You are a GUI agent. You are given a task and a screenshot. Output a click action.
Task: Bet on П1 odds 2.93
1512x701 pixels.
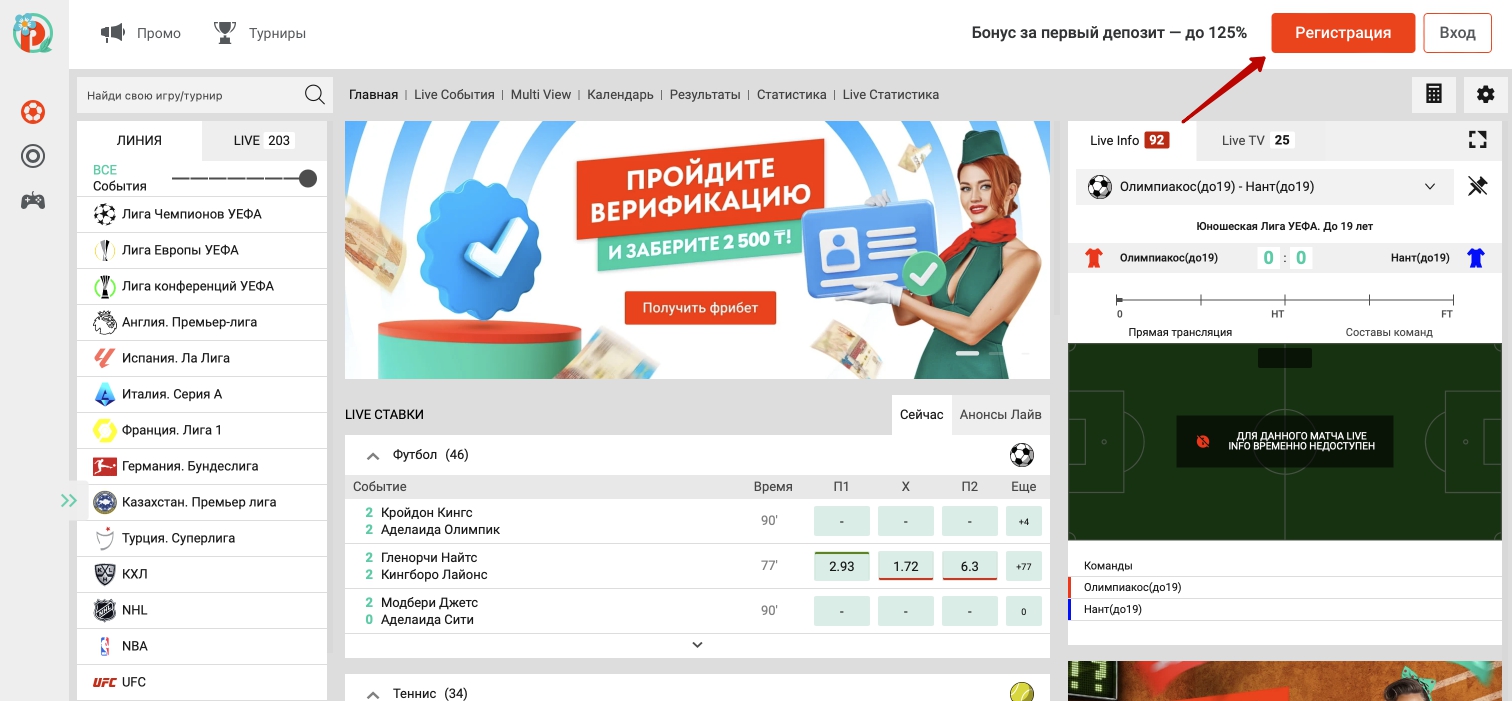click(841, 566)
